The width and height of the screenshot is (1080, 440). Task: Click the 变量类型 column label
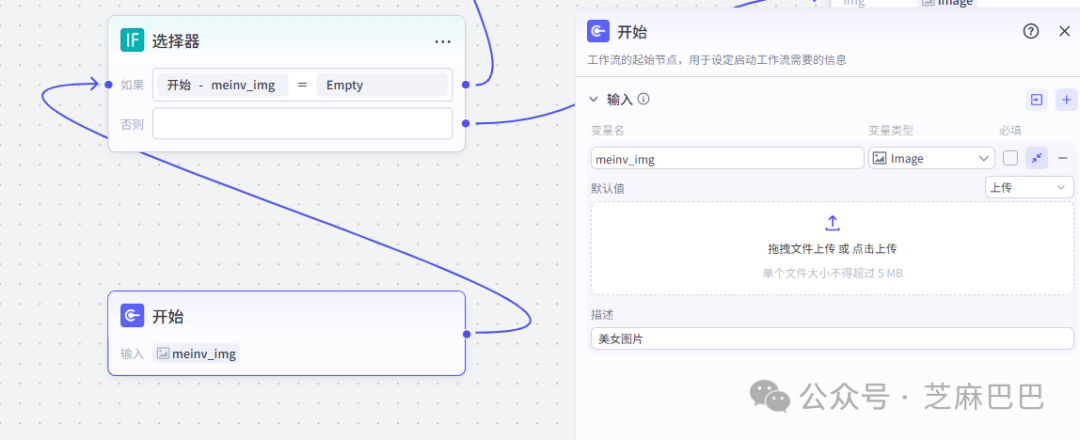tap(891, 131)
